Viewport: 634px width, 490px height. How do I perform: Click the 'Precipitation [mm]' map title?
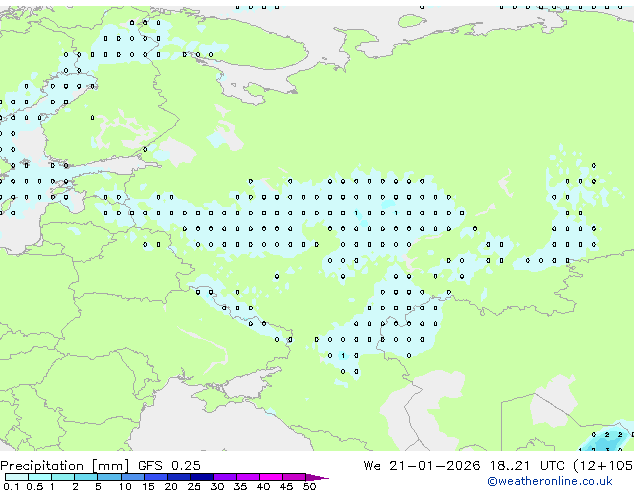point(65,466)
